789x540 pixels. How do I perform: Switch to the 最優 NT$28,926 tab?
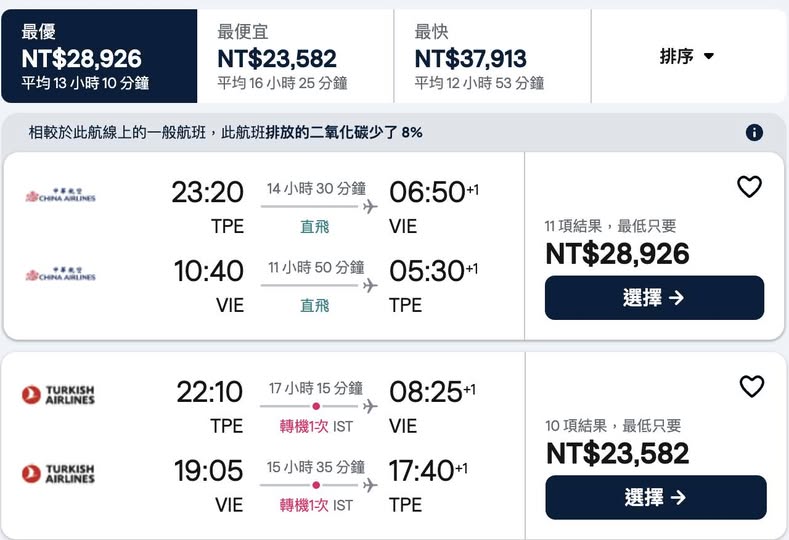tap(99, 57)
